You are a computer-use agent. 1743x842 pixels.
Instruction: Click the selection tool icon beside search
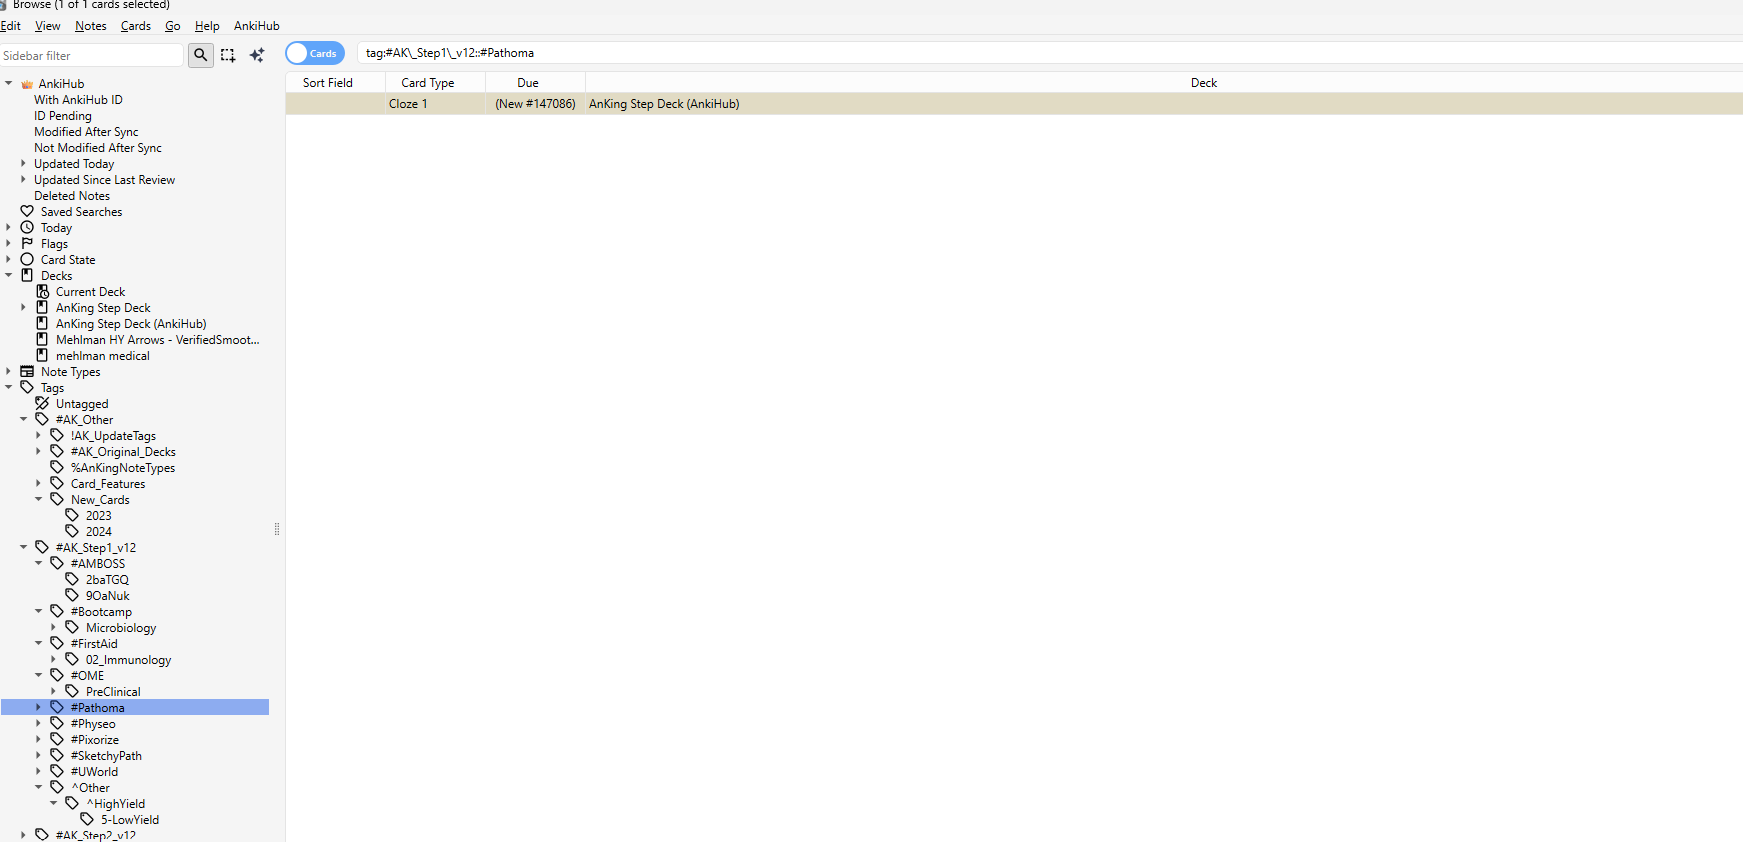pos(228,55)
